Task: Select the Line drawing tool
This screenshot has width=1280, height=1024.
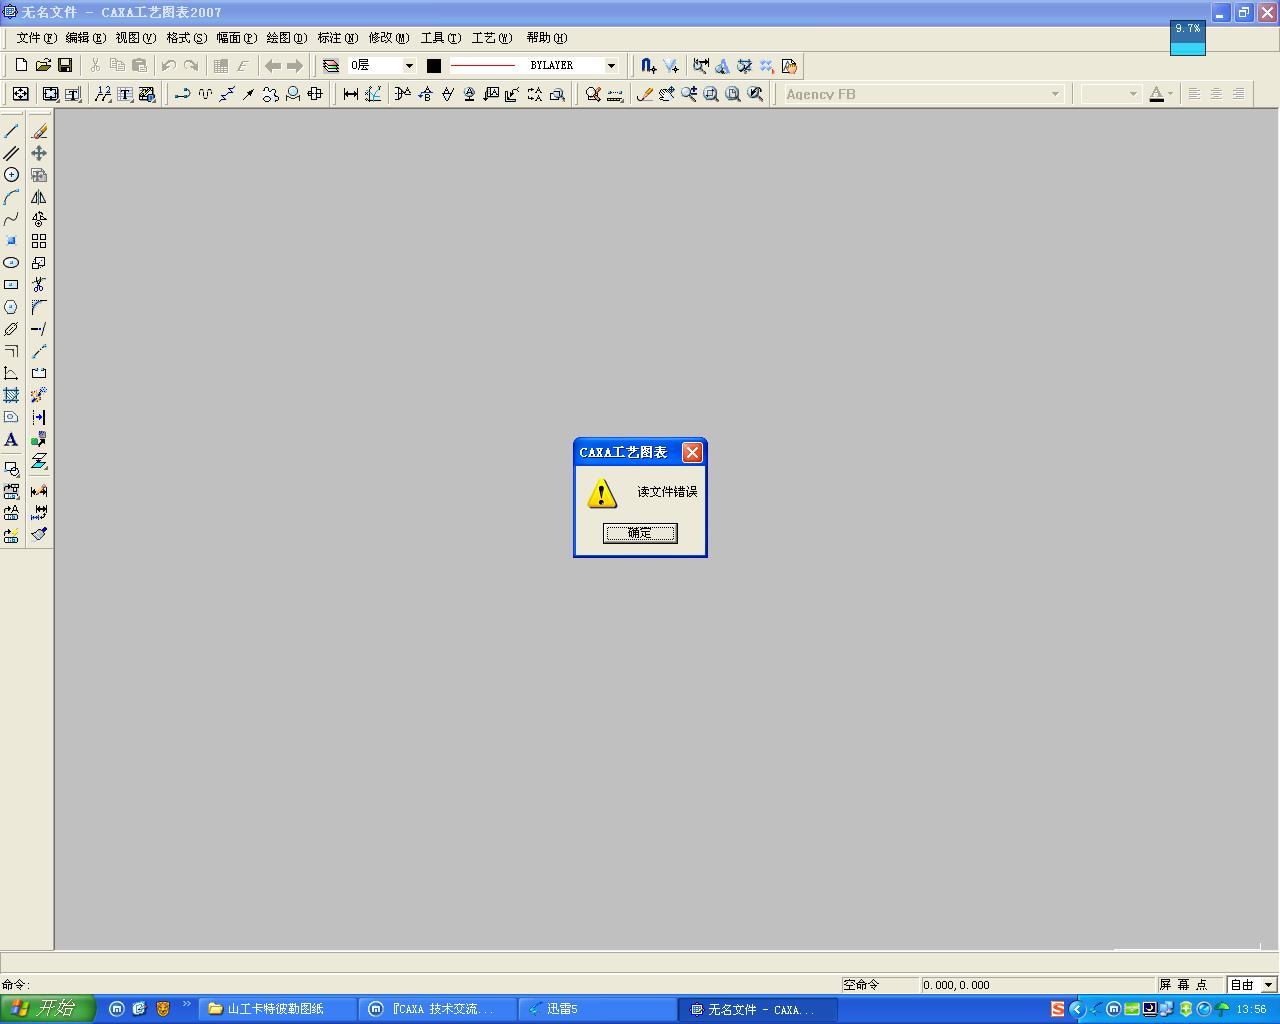Action: pos(11,131)
